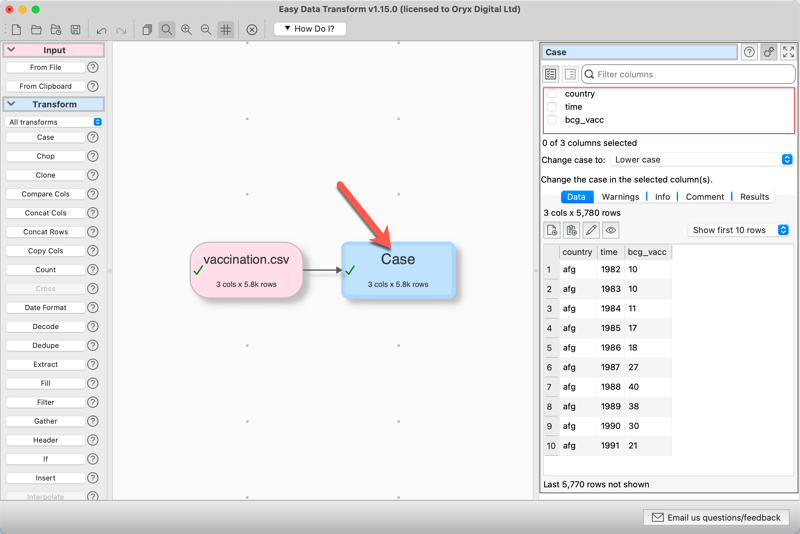Viewport: 800px width, 534px height.
Task: Click the Filter columns search field
Action: tap(688, 74)
